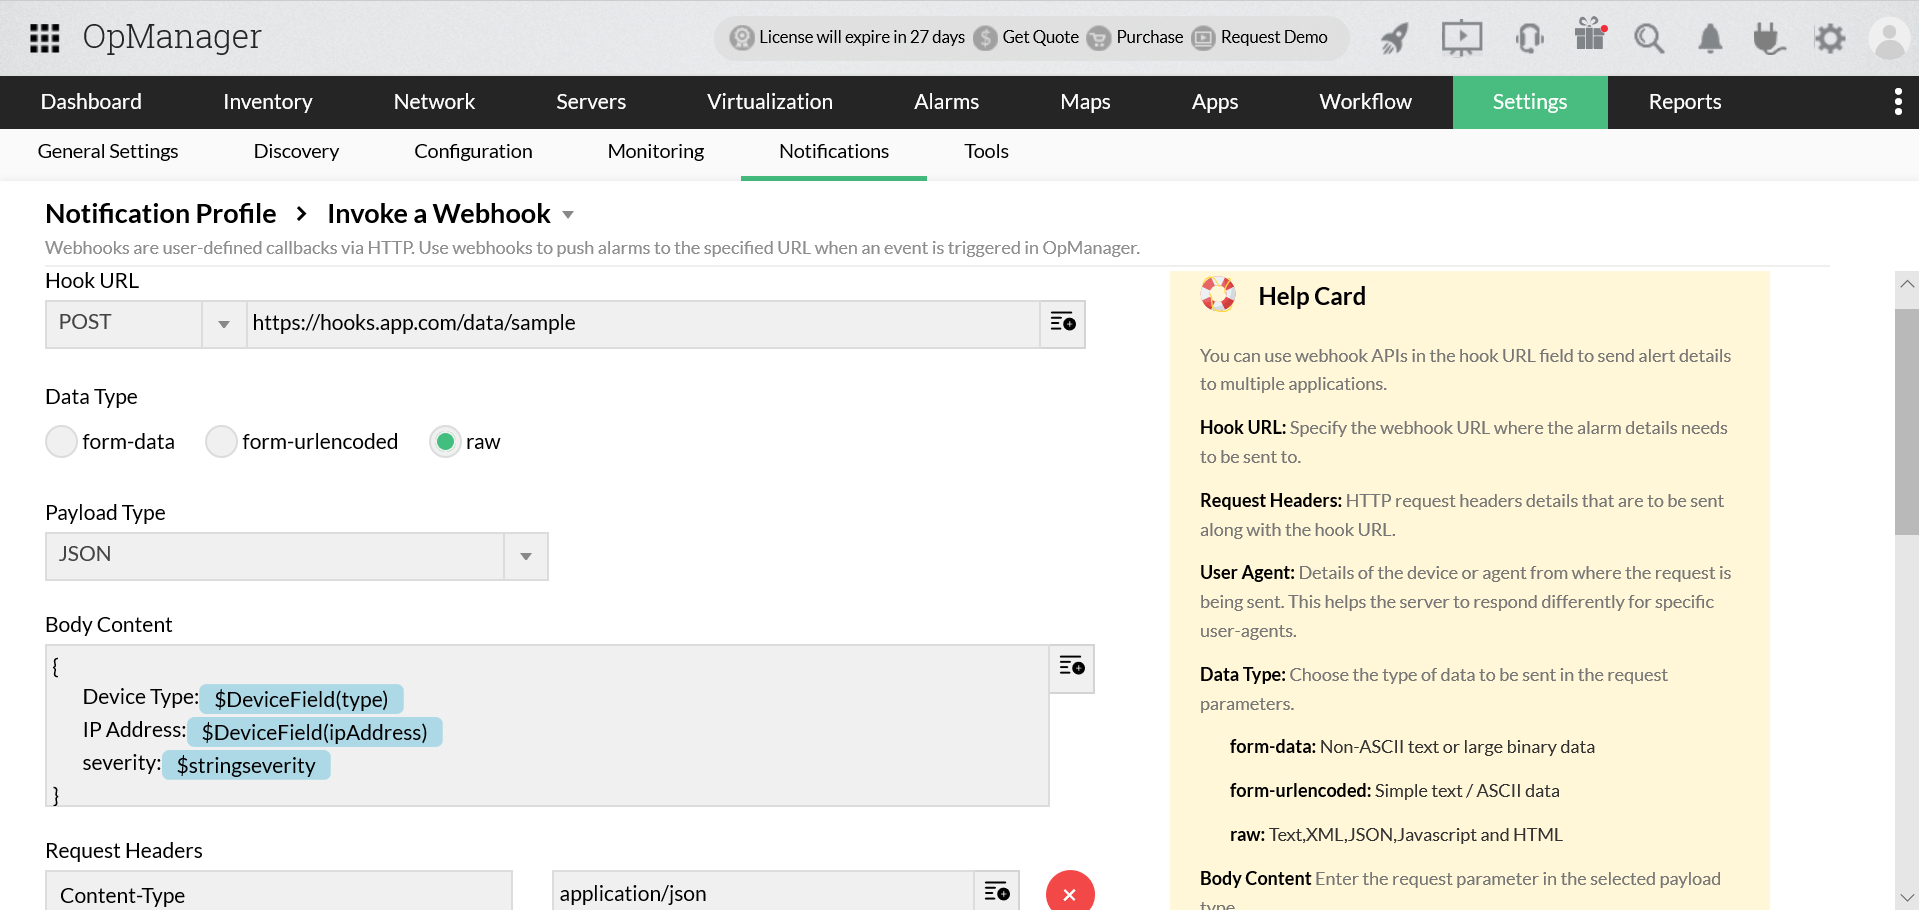Viewport: 1919px width, 910px height.
Task: Select the form-urlencoded radio button
Action: 221,442
